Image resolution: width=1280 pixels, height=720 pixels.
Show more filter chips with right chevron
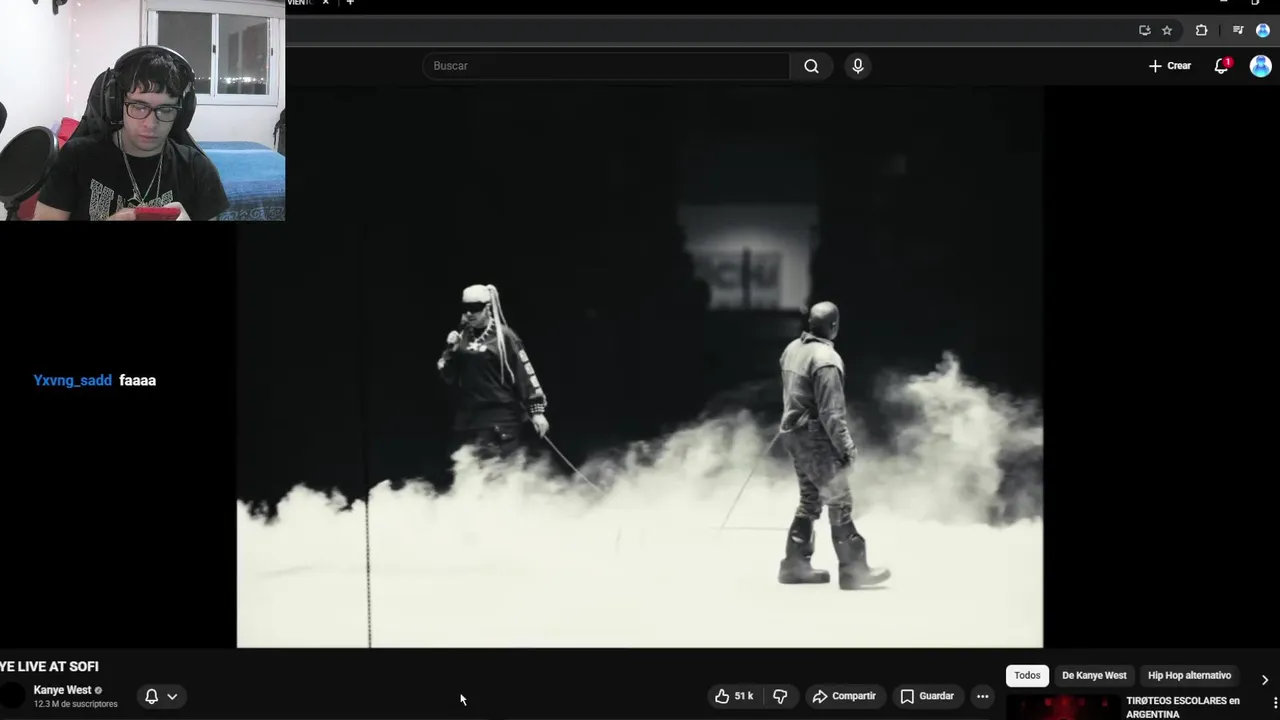pos(1264,680)
